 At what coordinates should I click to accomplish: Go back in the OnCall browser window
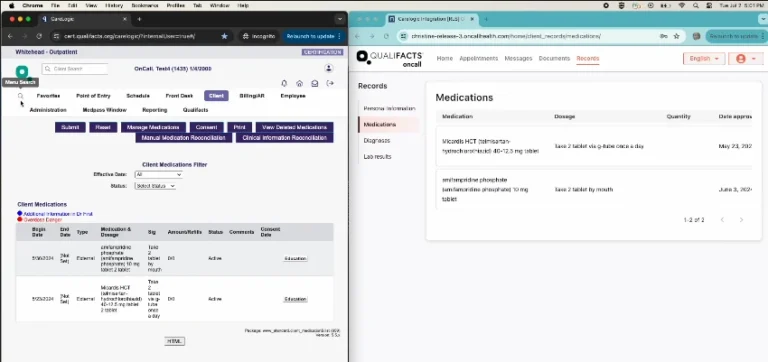358,36
